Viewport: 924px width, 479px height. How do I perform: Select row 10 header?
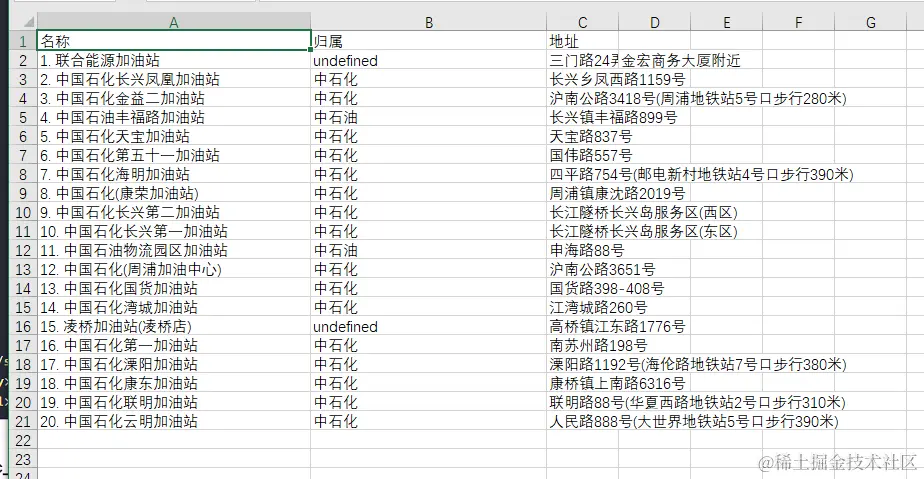(x=23, y=212)
